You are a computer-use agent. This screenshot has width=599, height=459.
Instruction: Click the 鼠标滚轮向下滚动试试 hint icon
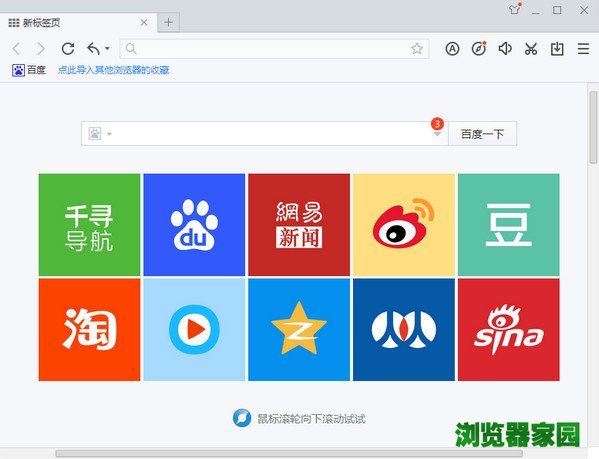coord(242,418)
